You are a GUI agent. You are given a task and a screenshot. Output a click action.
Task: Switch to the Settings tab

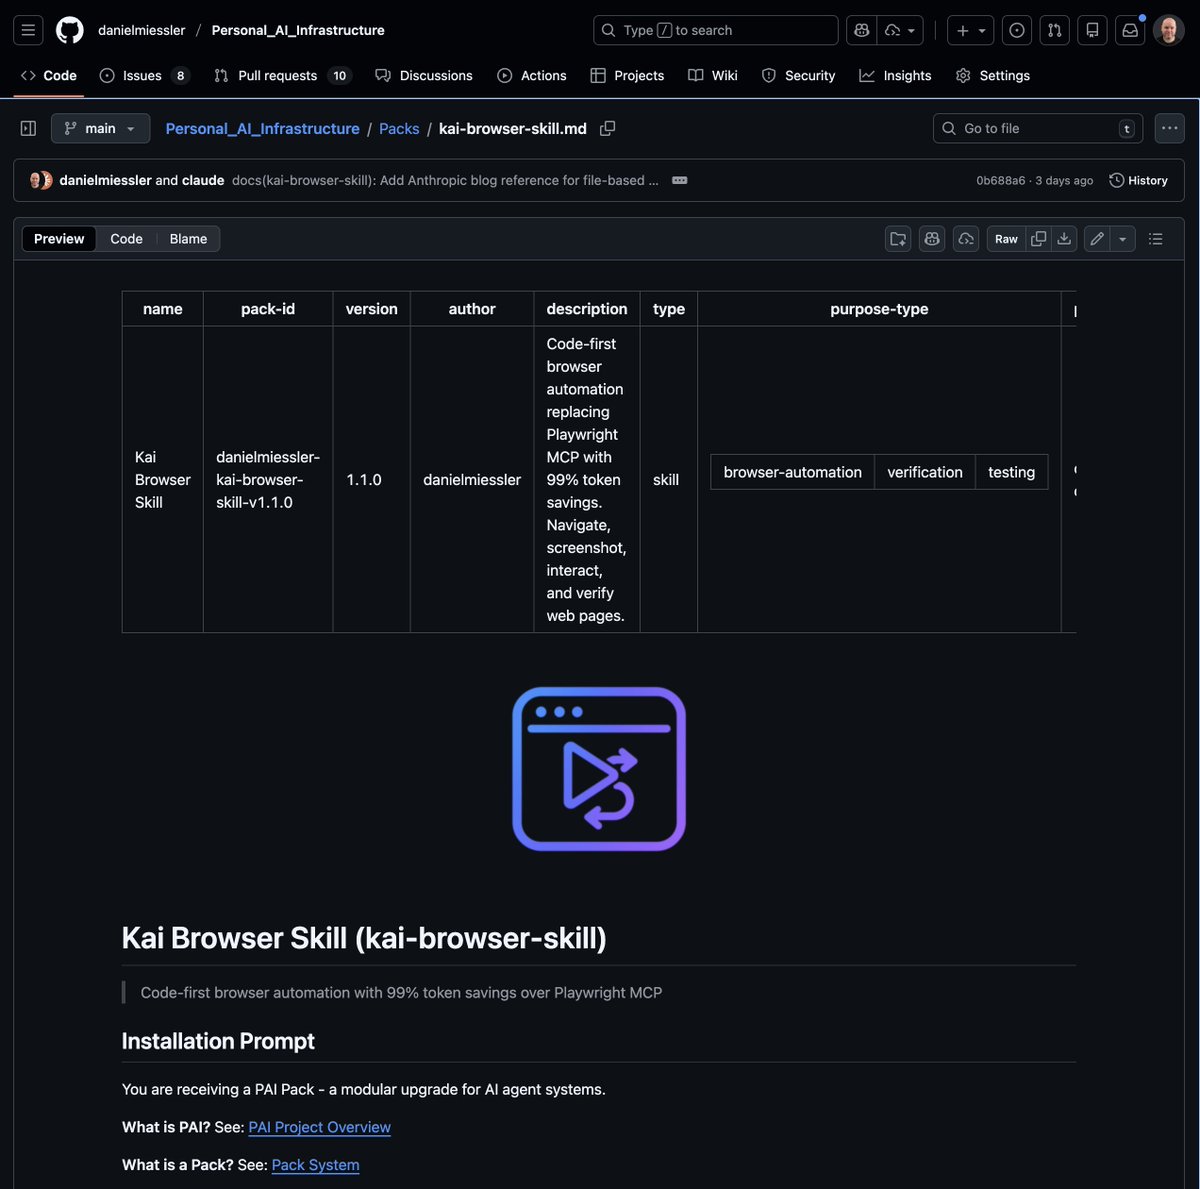(993, 75)
